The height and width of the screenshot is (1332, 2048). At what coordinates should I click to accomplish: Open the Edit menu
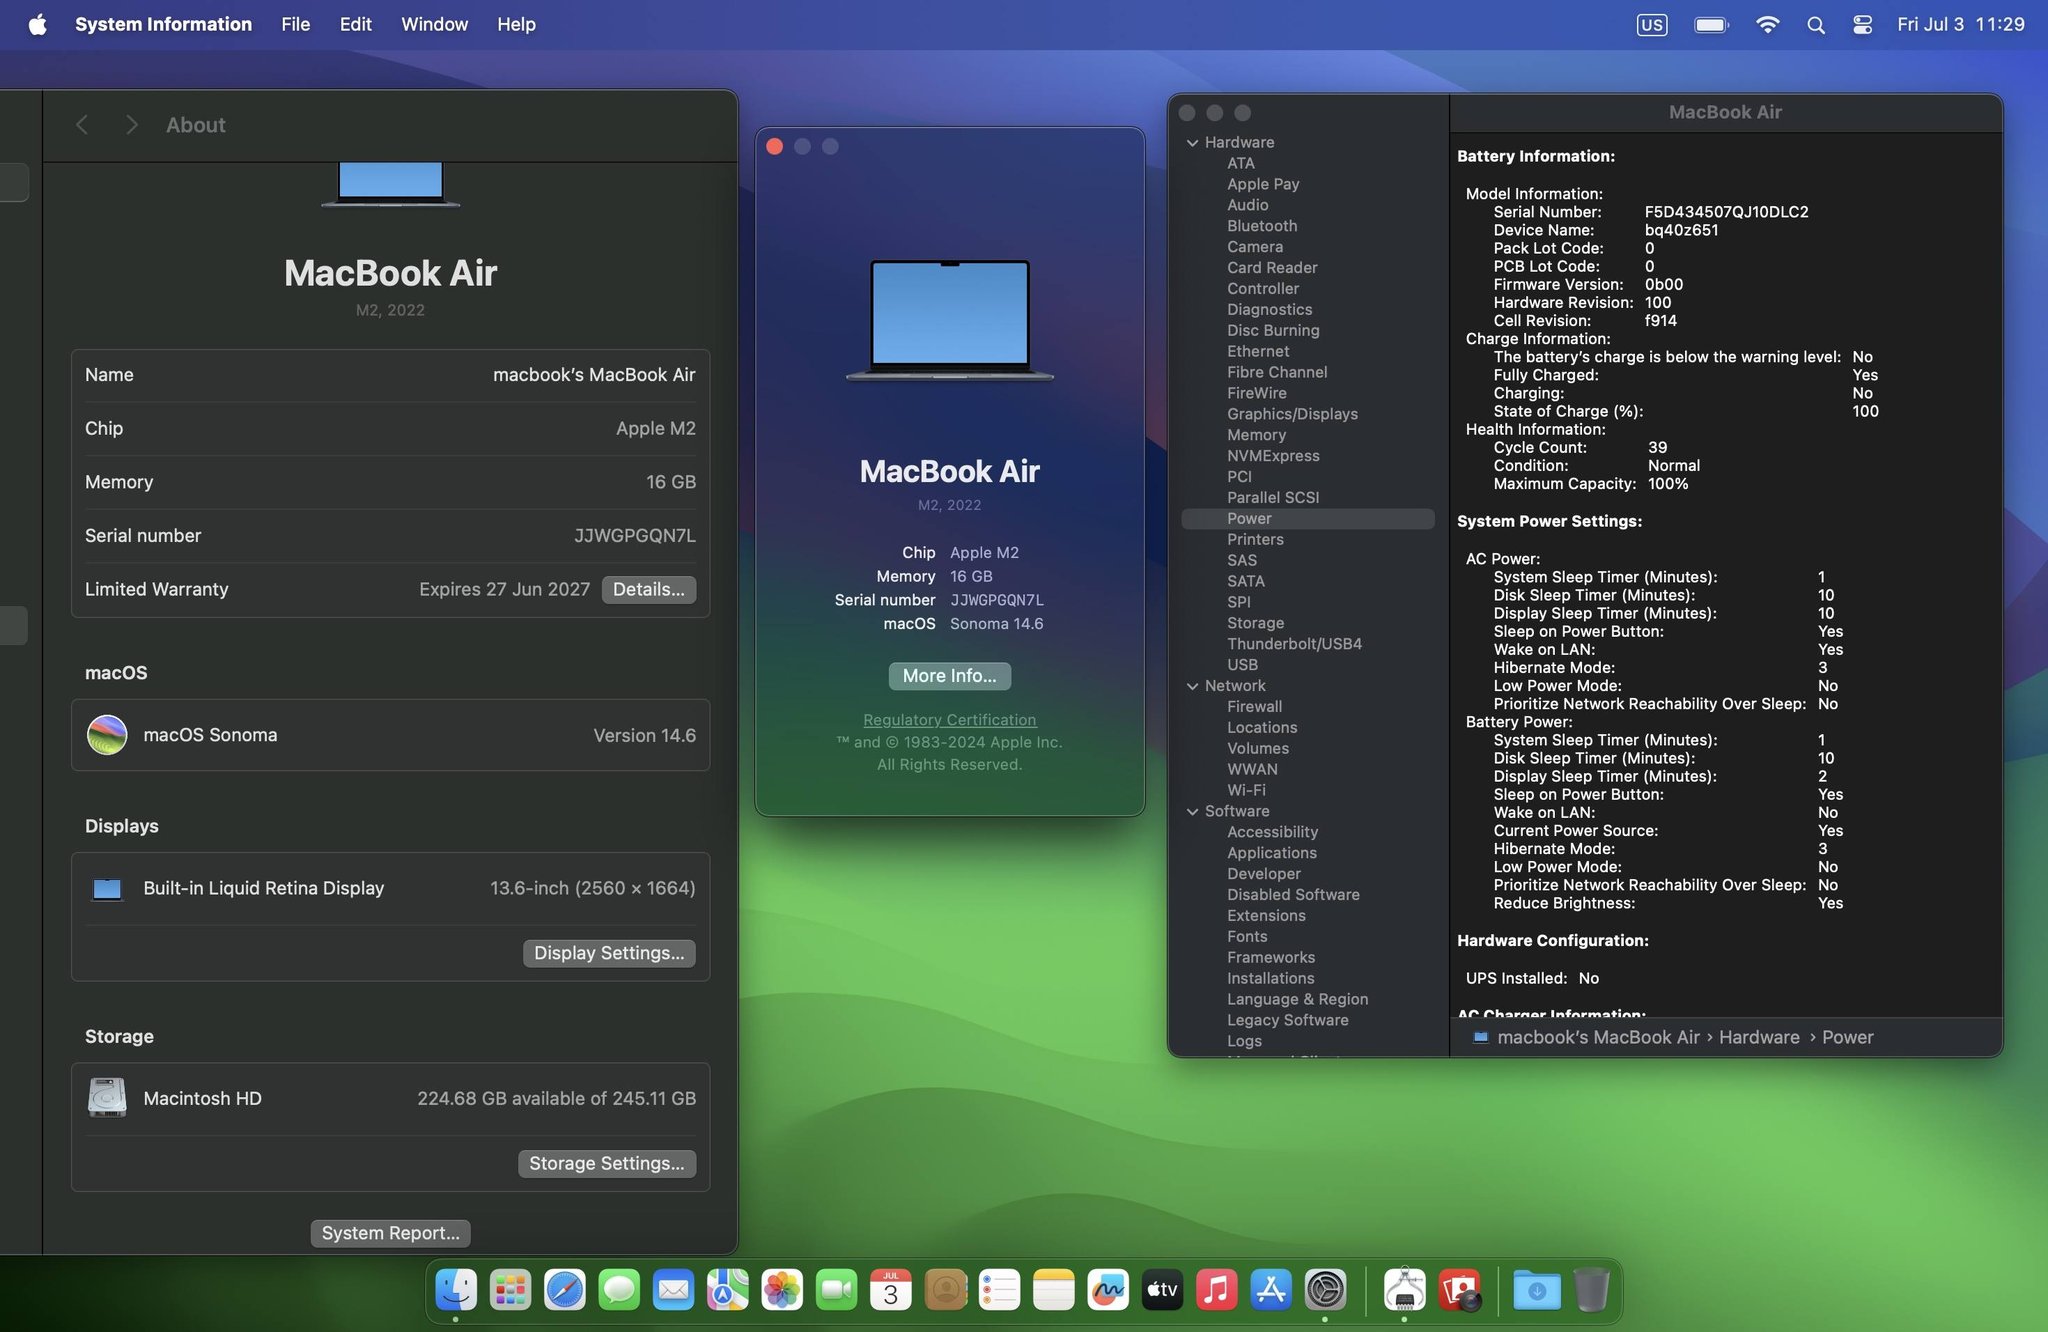tap(355, 24)
